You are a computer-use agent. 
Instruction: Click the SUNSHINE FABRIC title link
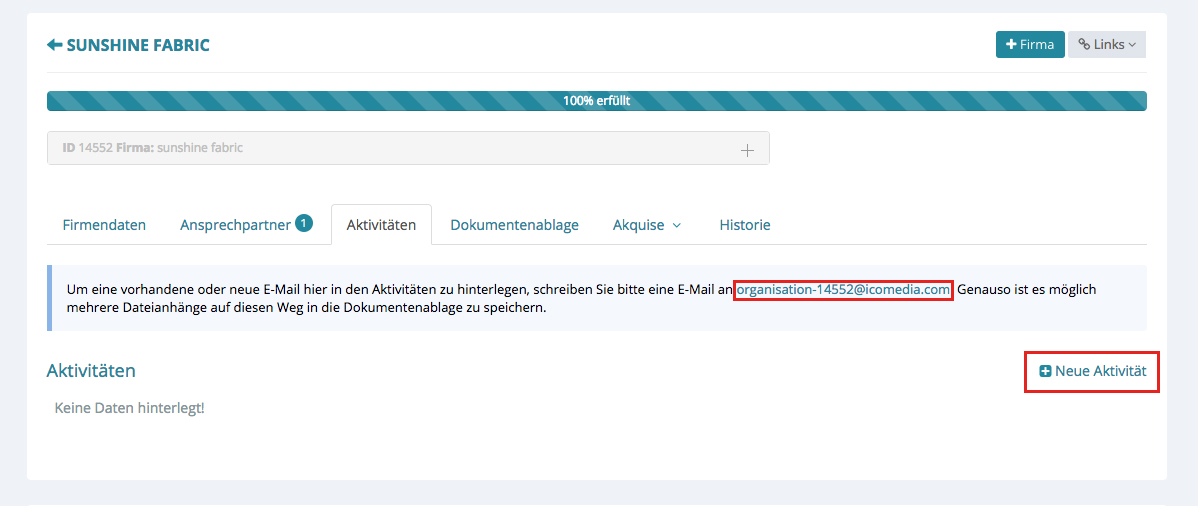pyautogui.click(x=138, y=45)
